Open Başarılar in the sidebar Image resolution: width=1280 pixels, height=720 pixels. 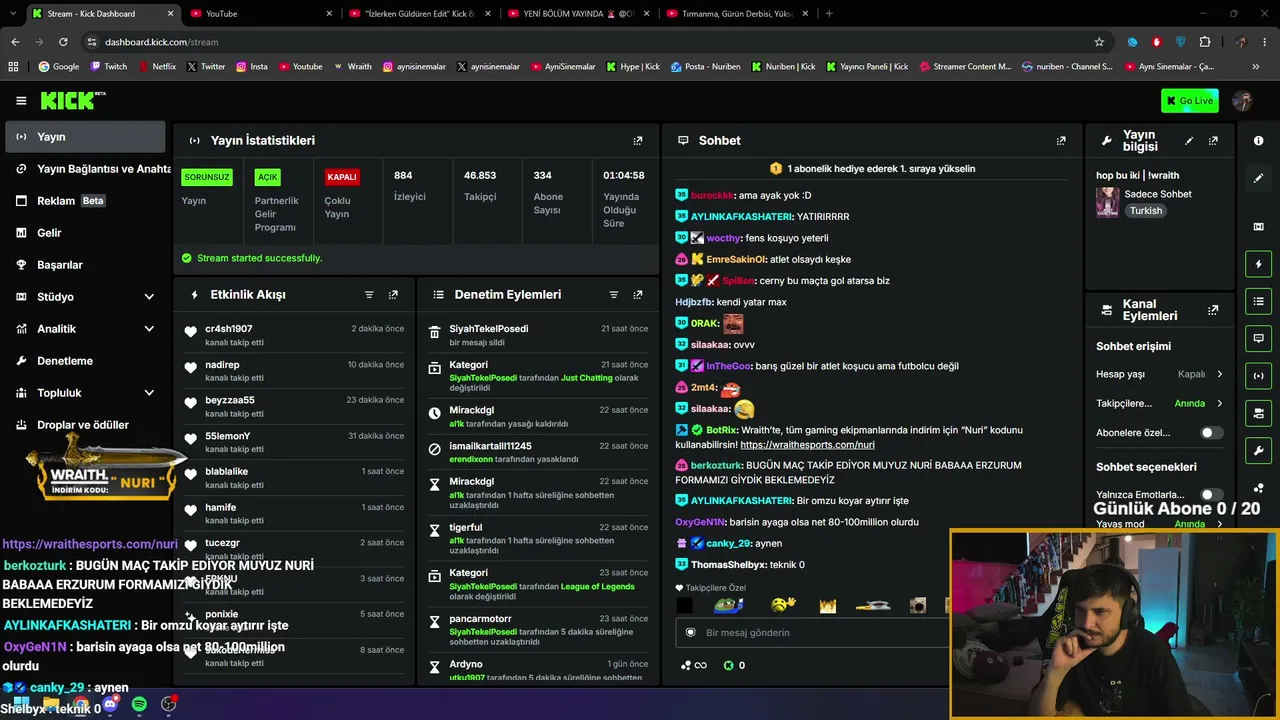coord(85,265)
